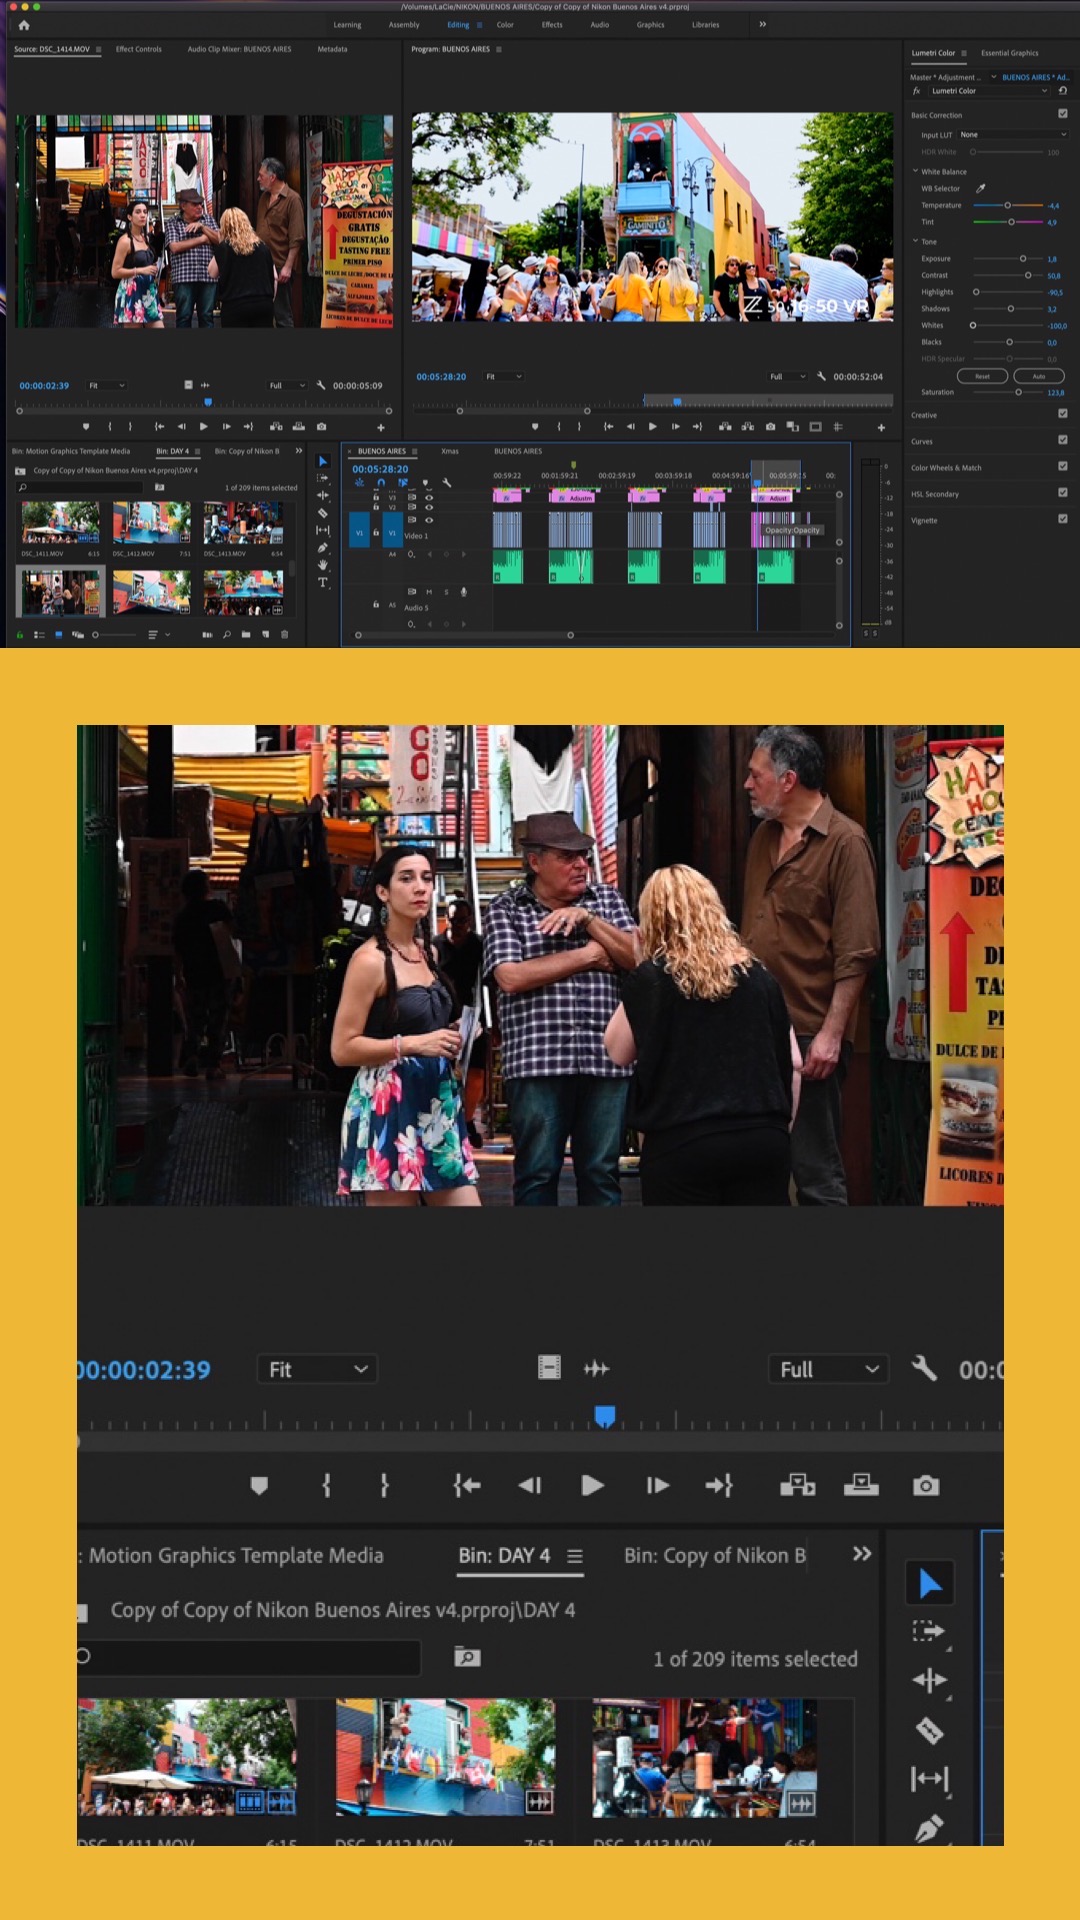The image size is (1080, 1920).
Task: Collapse the White Balance section
Action: [915, 171]
